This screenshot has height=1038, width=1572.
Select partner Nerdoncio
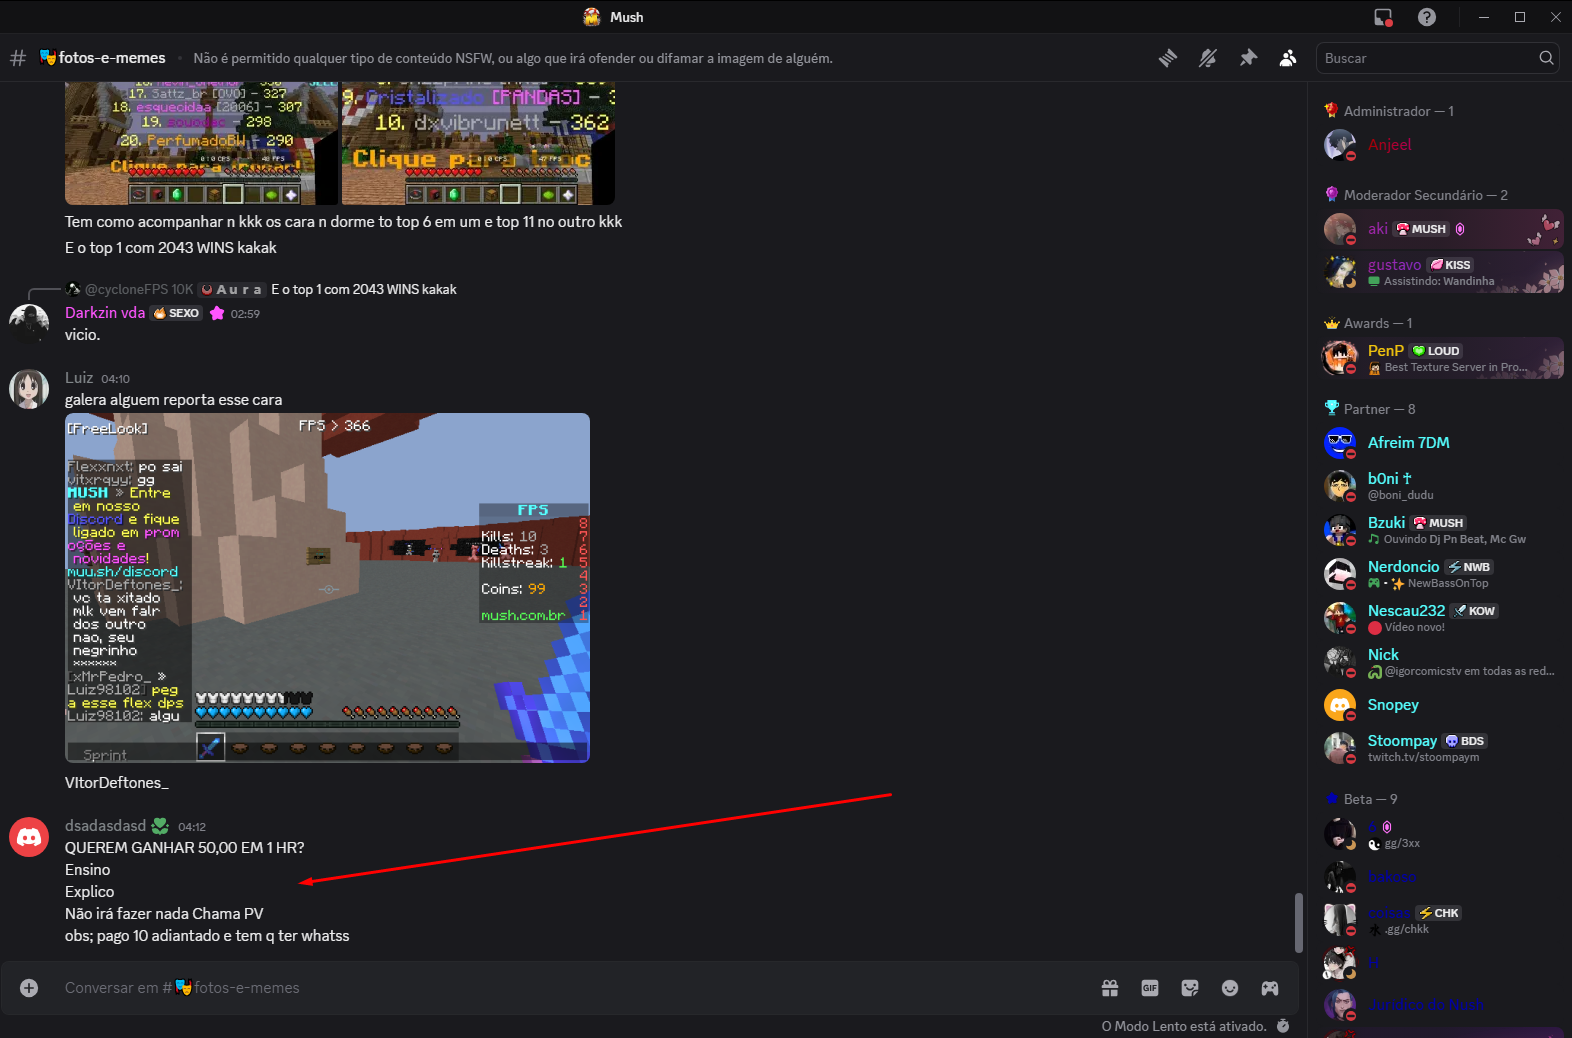point(1443,574)
